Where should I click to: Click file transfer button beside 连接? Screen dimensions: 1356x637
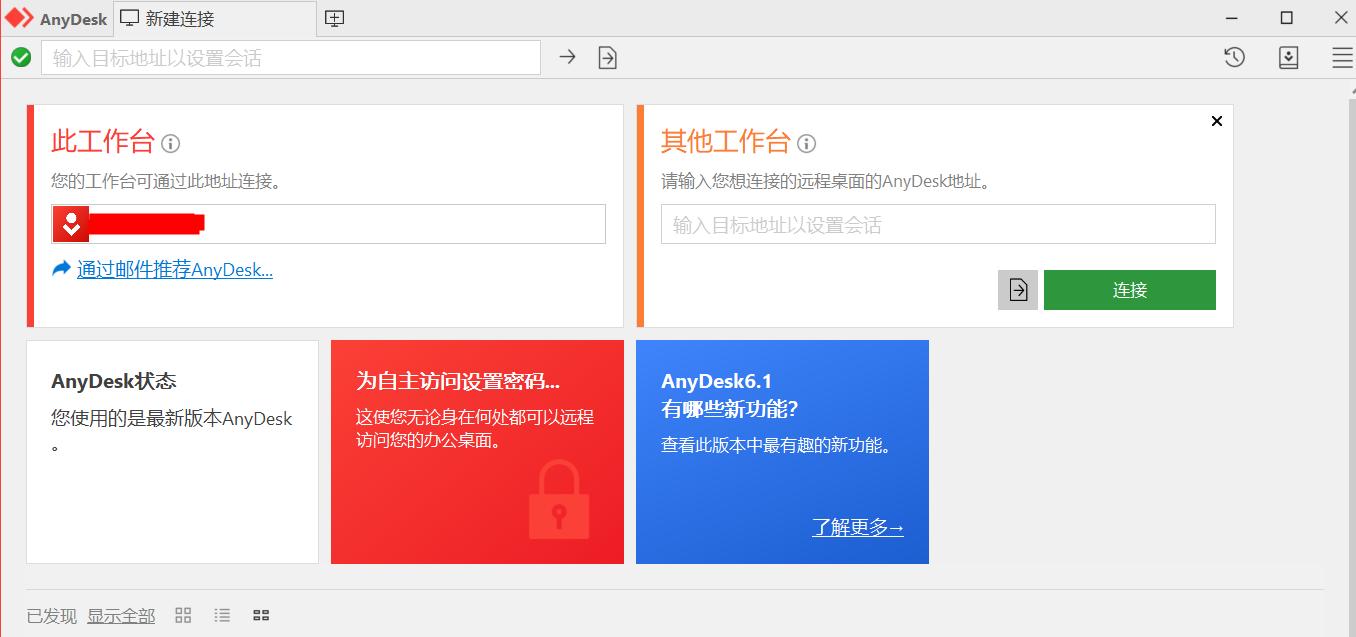coord(1018,290)
